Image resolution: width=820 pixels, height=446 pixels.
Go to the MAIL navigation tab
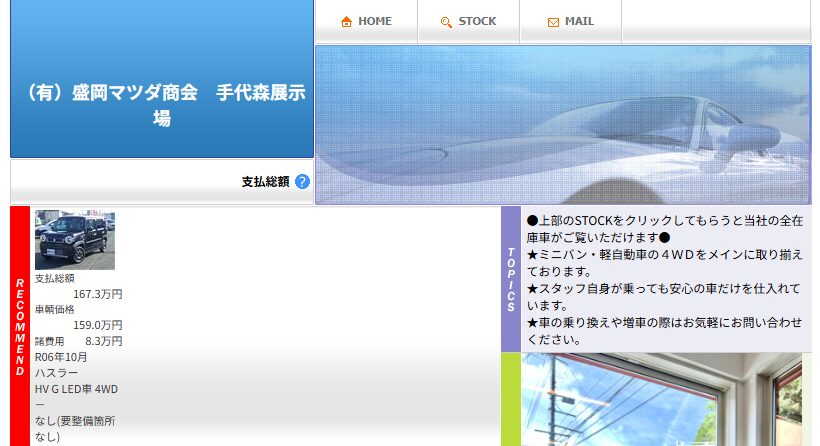pyautogui.click(x=570, y=22)
